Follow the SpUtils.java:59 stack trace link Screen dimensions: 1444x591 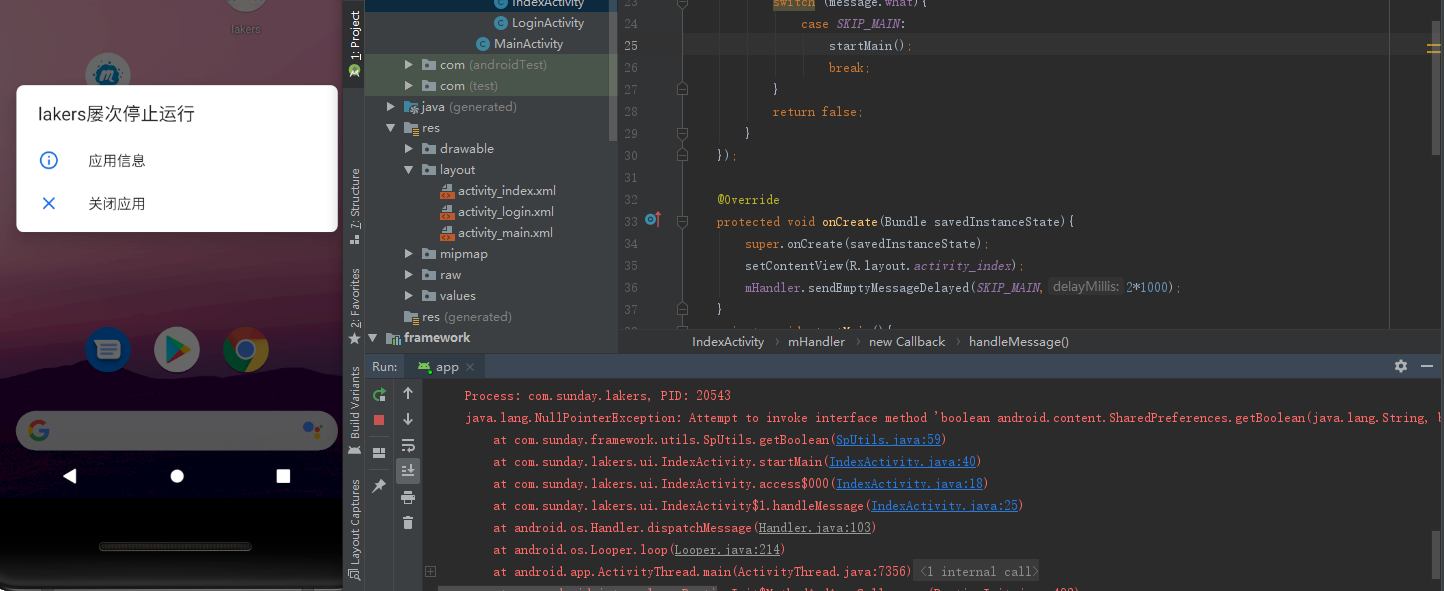888,440
